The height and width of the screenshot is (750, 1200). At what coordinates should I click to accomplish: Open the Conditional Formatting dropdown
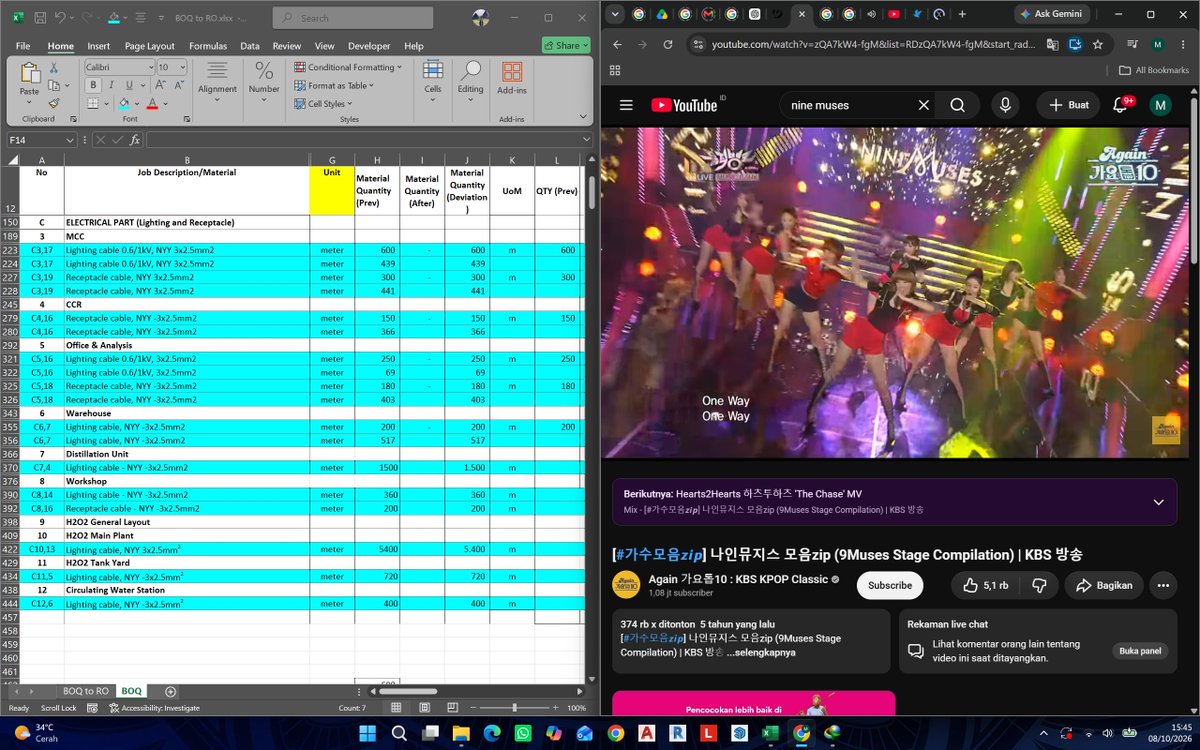click(348, 67)
